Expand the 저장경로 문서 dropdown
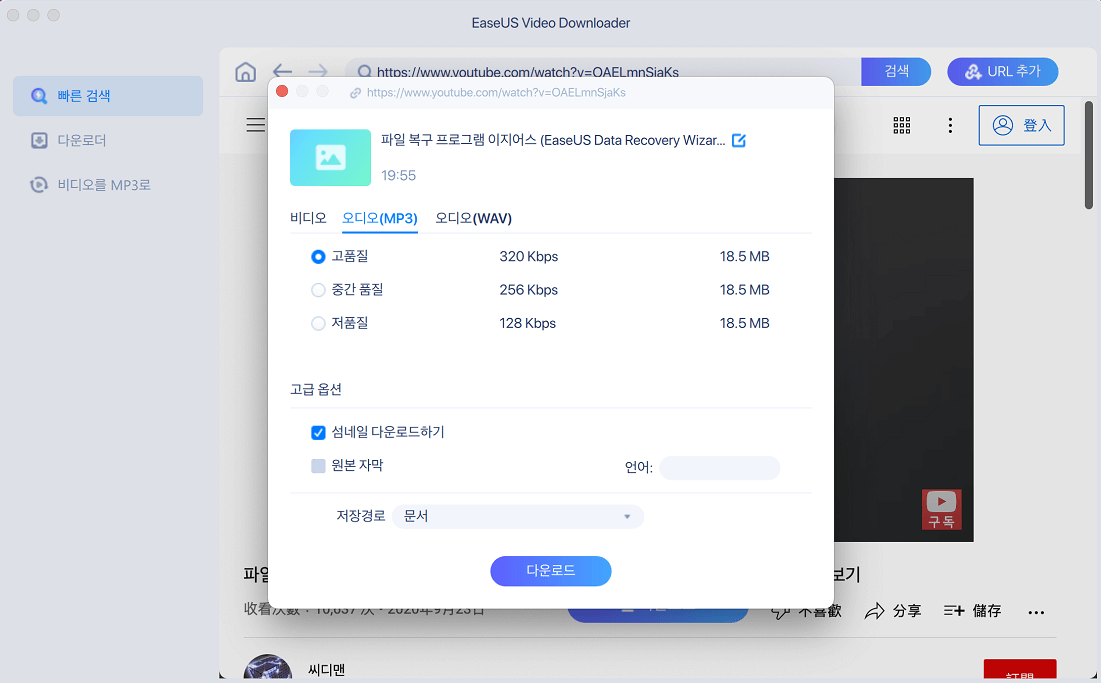This screenshot has height=683, width=1101. [518, 517]
